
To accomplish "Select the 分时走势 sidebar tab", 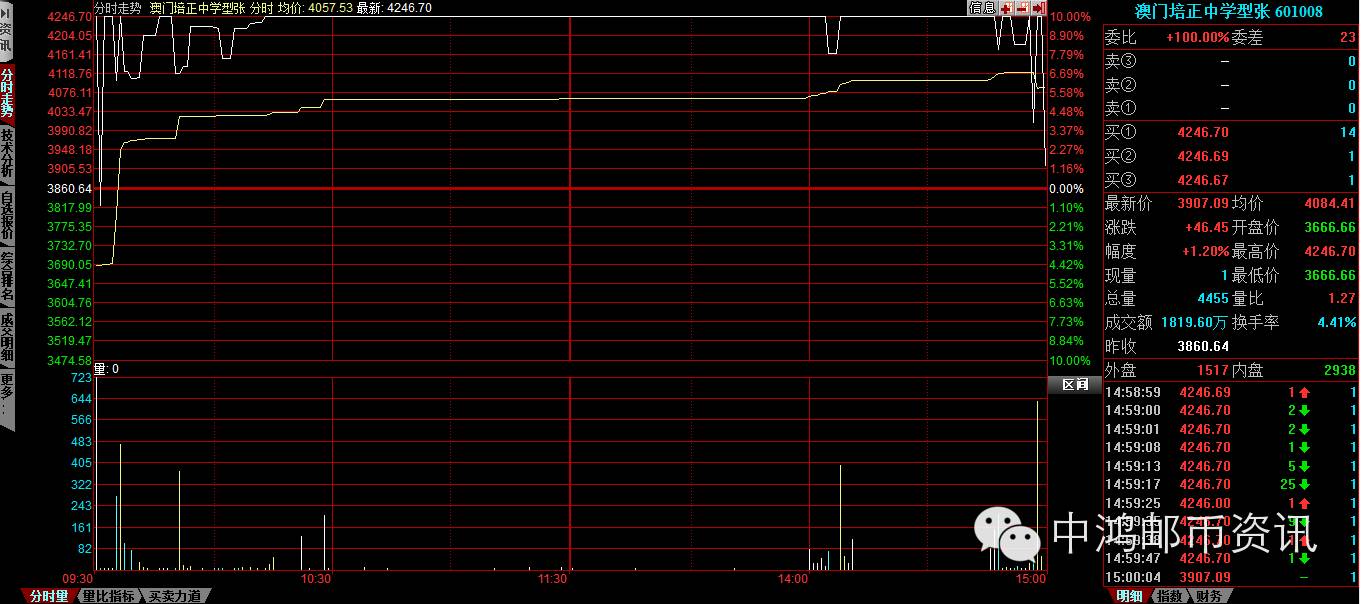I will 7,92.
